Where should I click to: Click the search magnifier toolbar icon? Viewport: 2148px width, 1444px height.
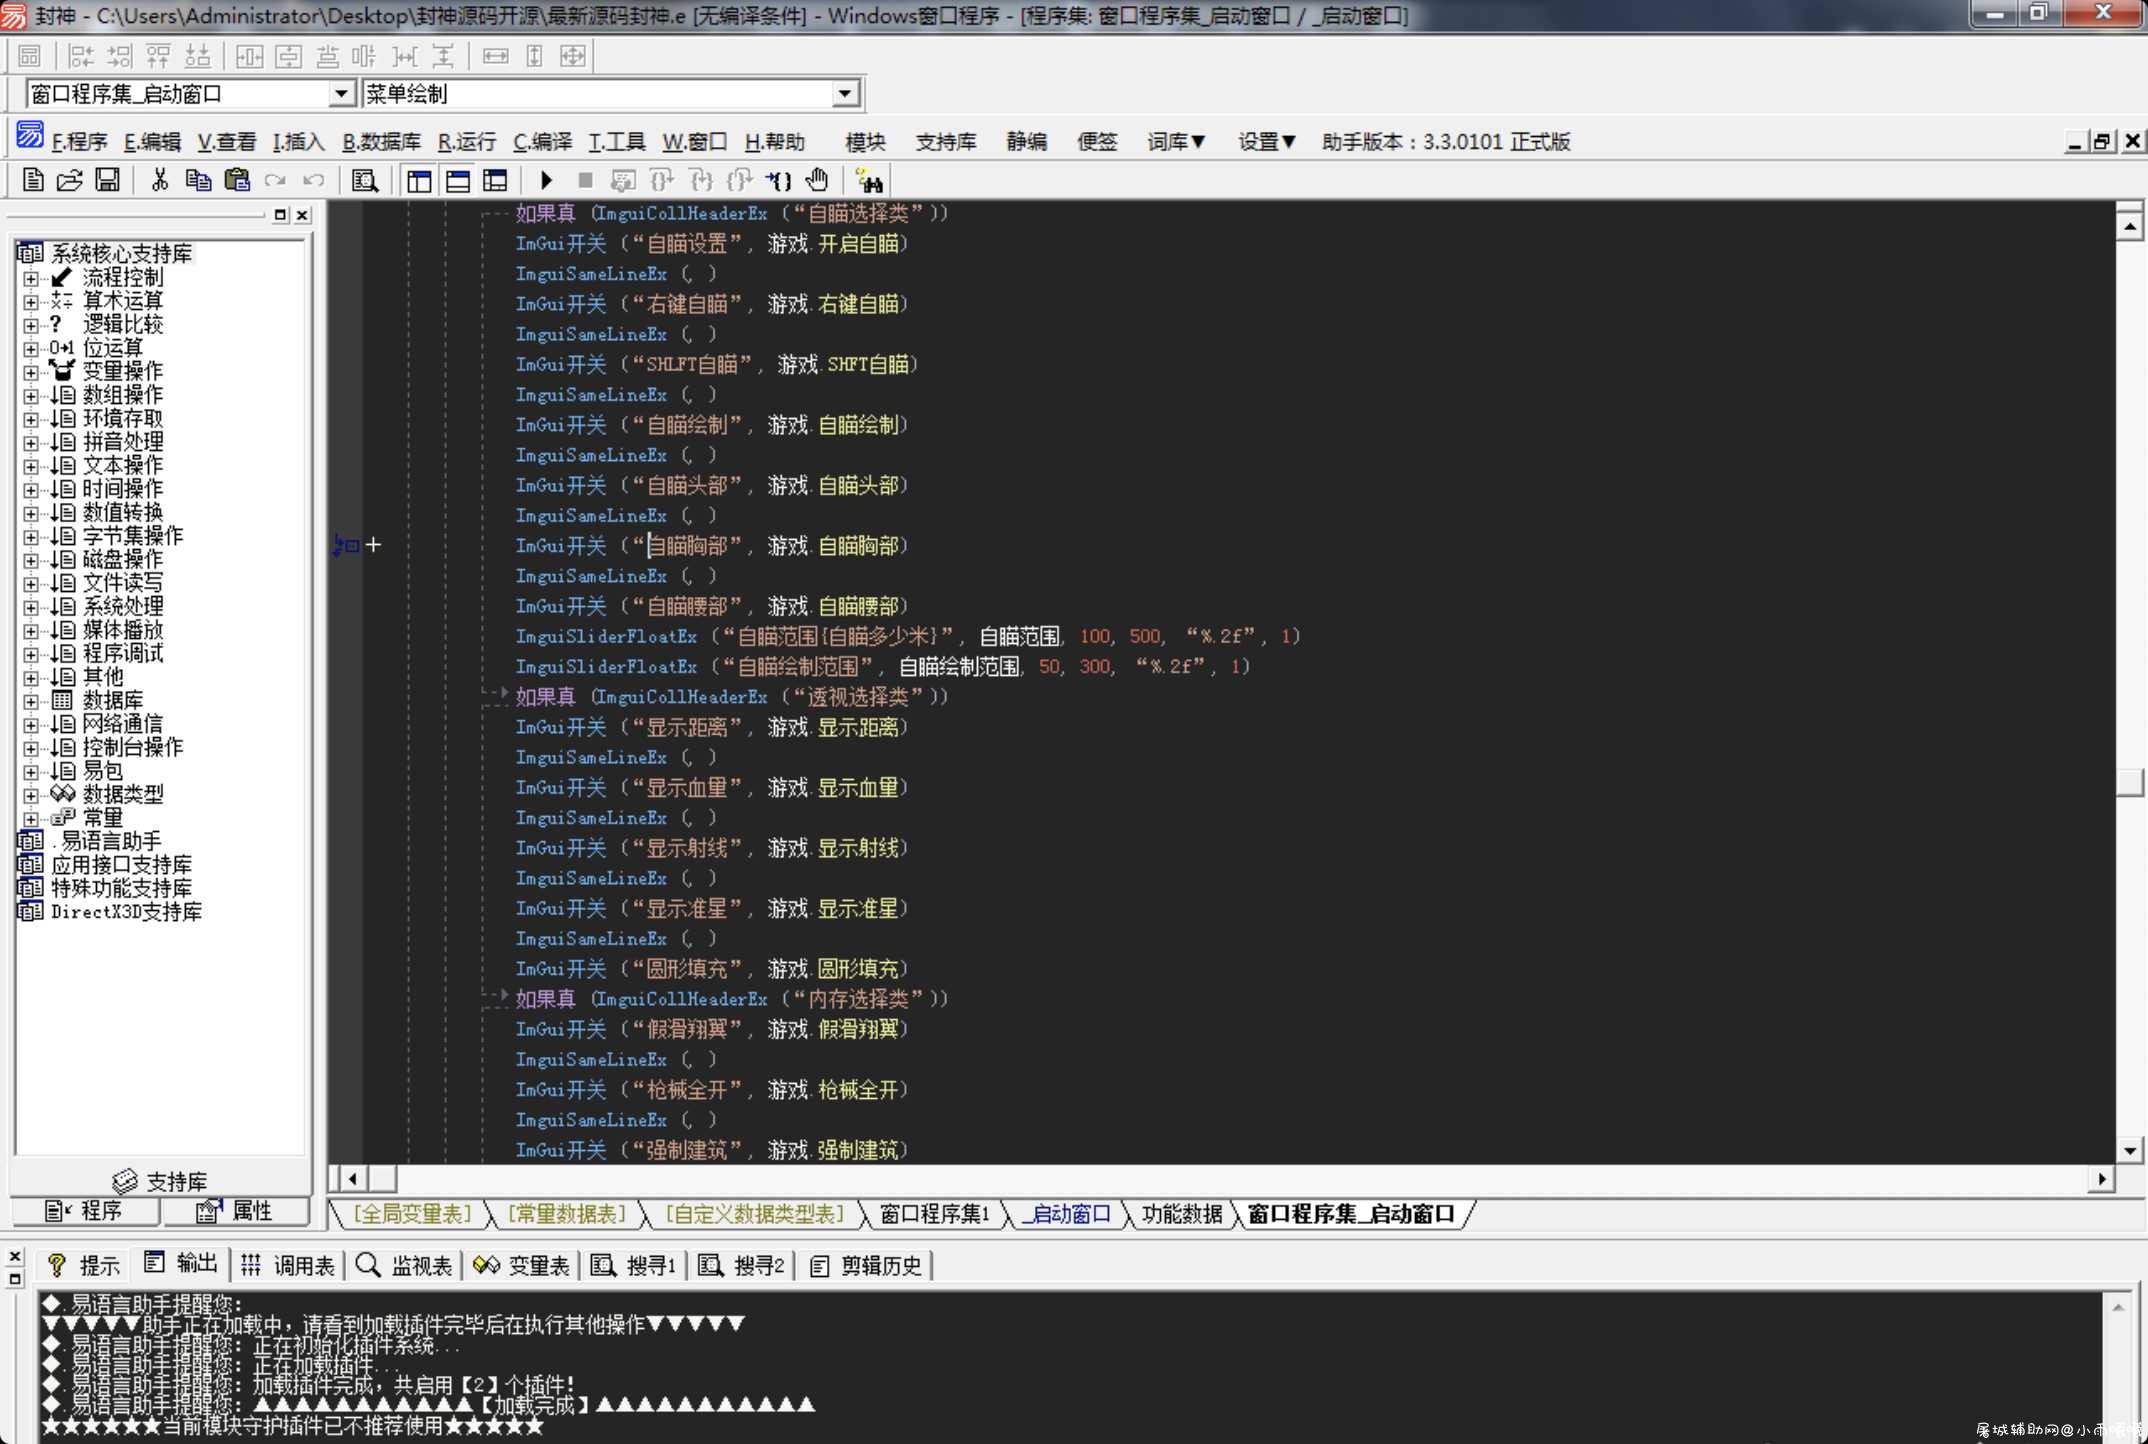(365, 181)
